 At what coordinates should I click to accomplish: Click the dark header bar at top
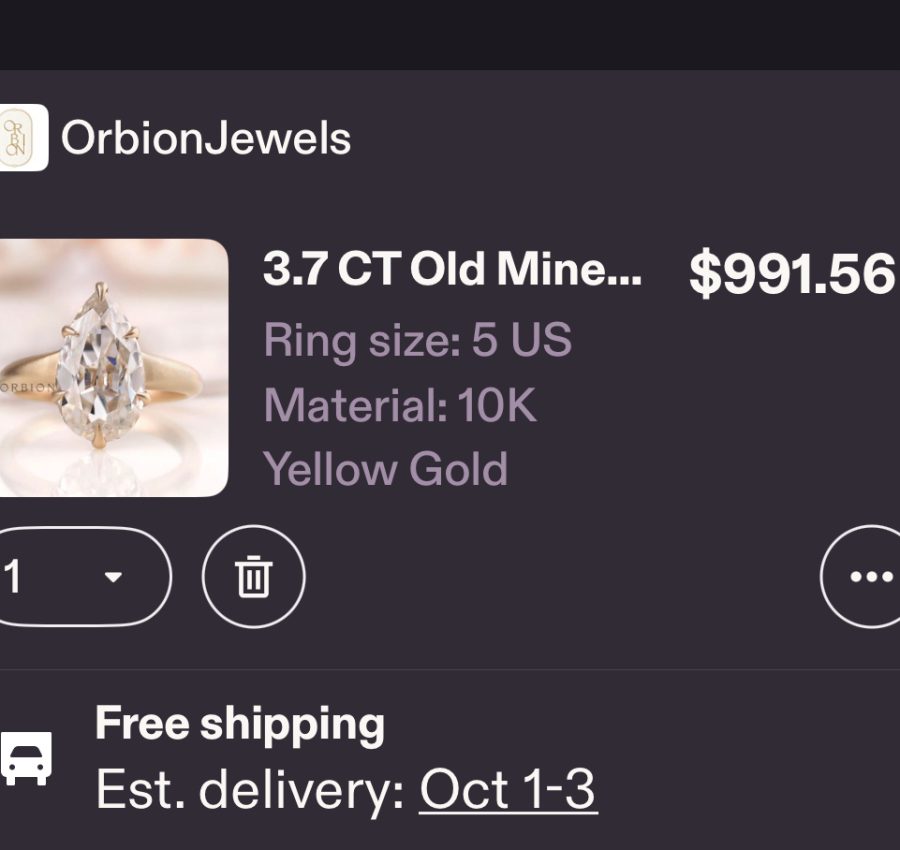[x=450, y=34]
